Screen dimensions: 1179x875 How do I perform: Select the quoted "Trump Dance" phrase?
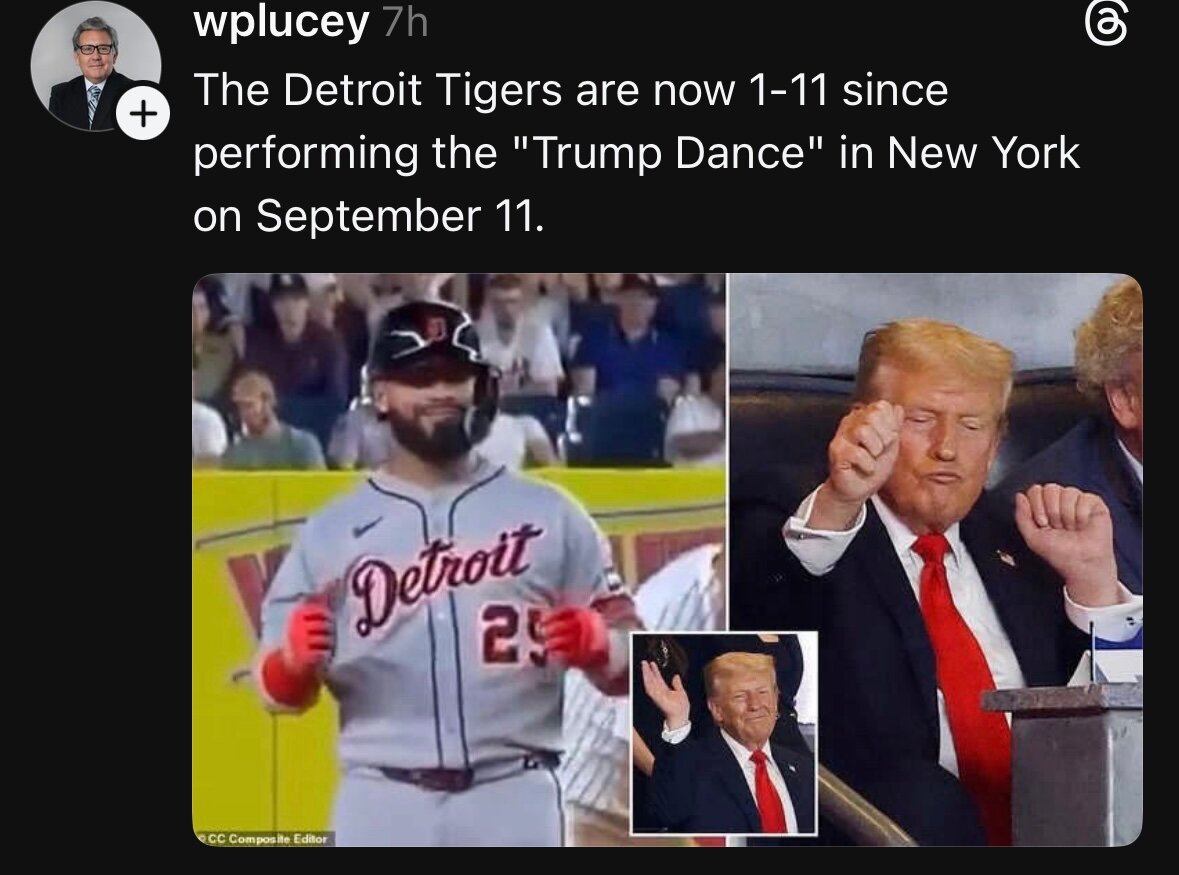pos(673,153)
